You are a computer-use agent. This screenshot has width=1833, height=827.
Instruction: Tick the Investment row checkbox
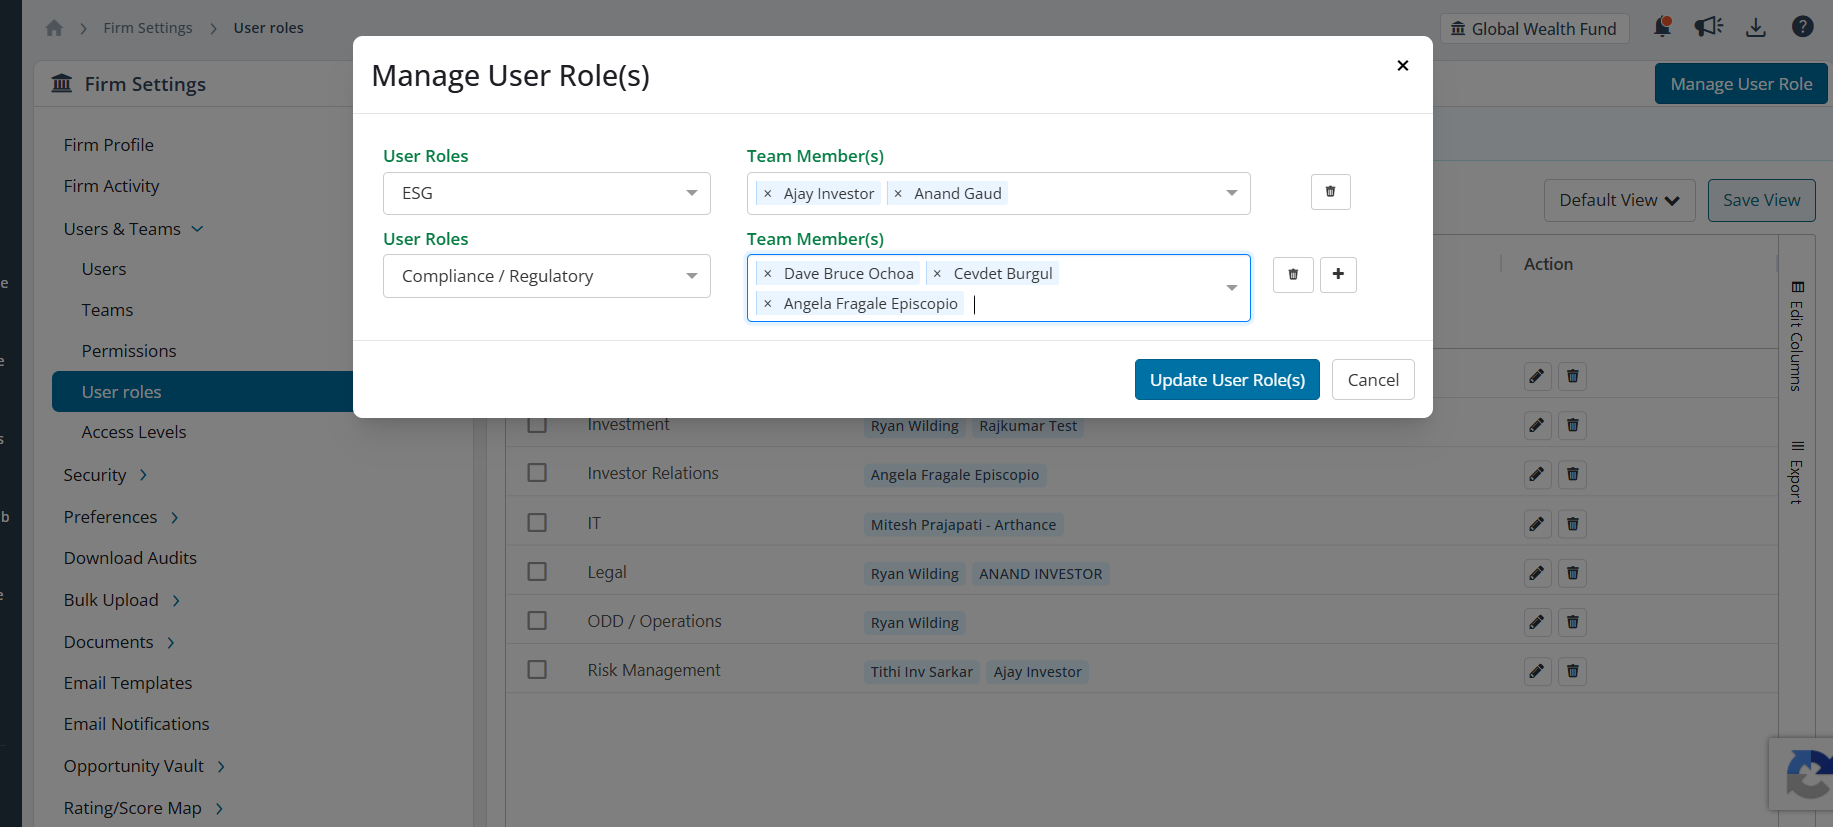point(537,424)
